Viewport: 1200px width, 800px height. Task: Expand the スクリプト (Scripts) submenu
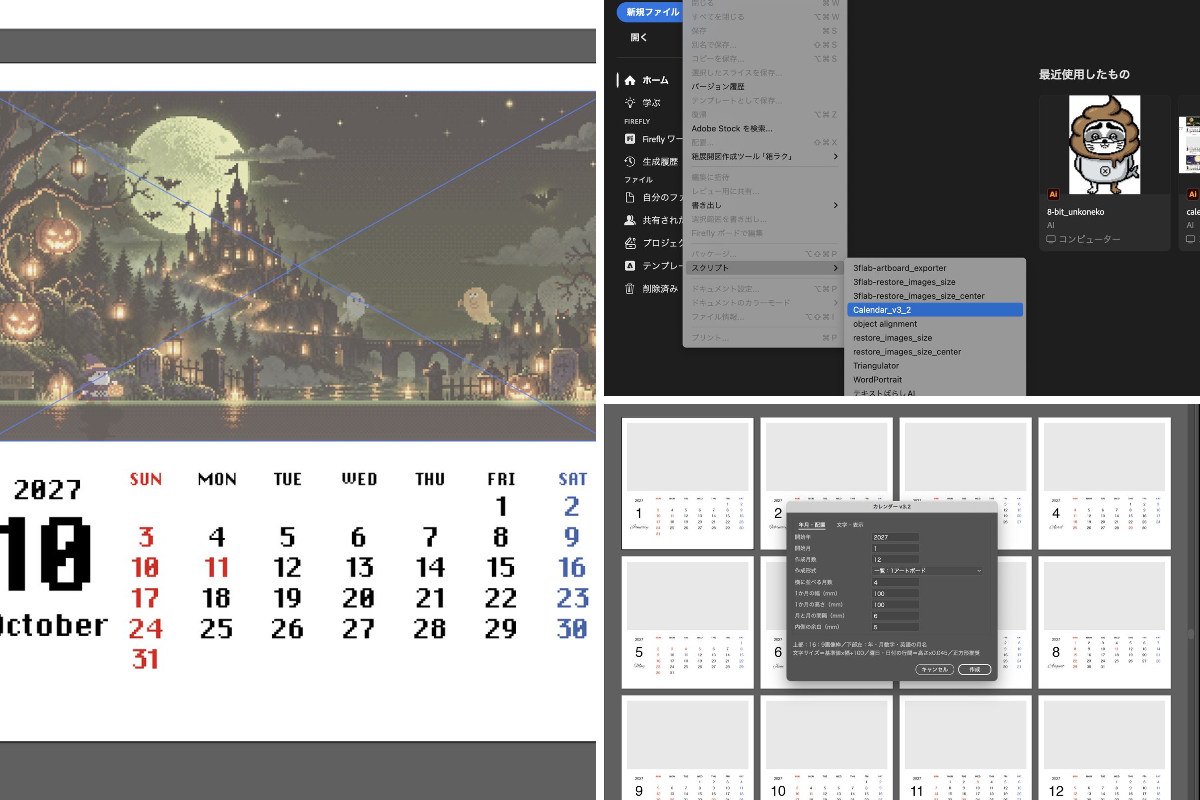coord(765,268)
